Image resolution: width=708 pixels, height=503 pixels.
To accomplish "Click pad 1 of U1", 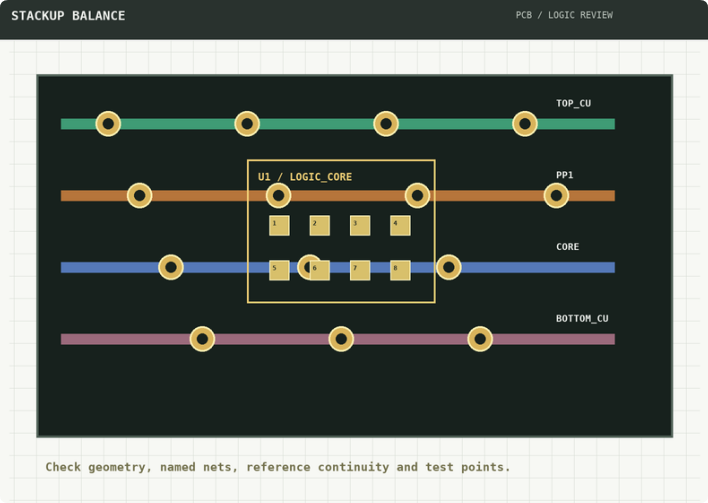I will click(279, 226).
